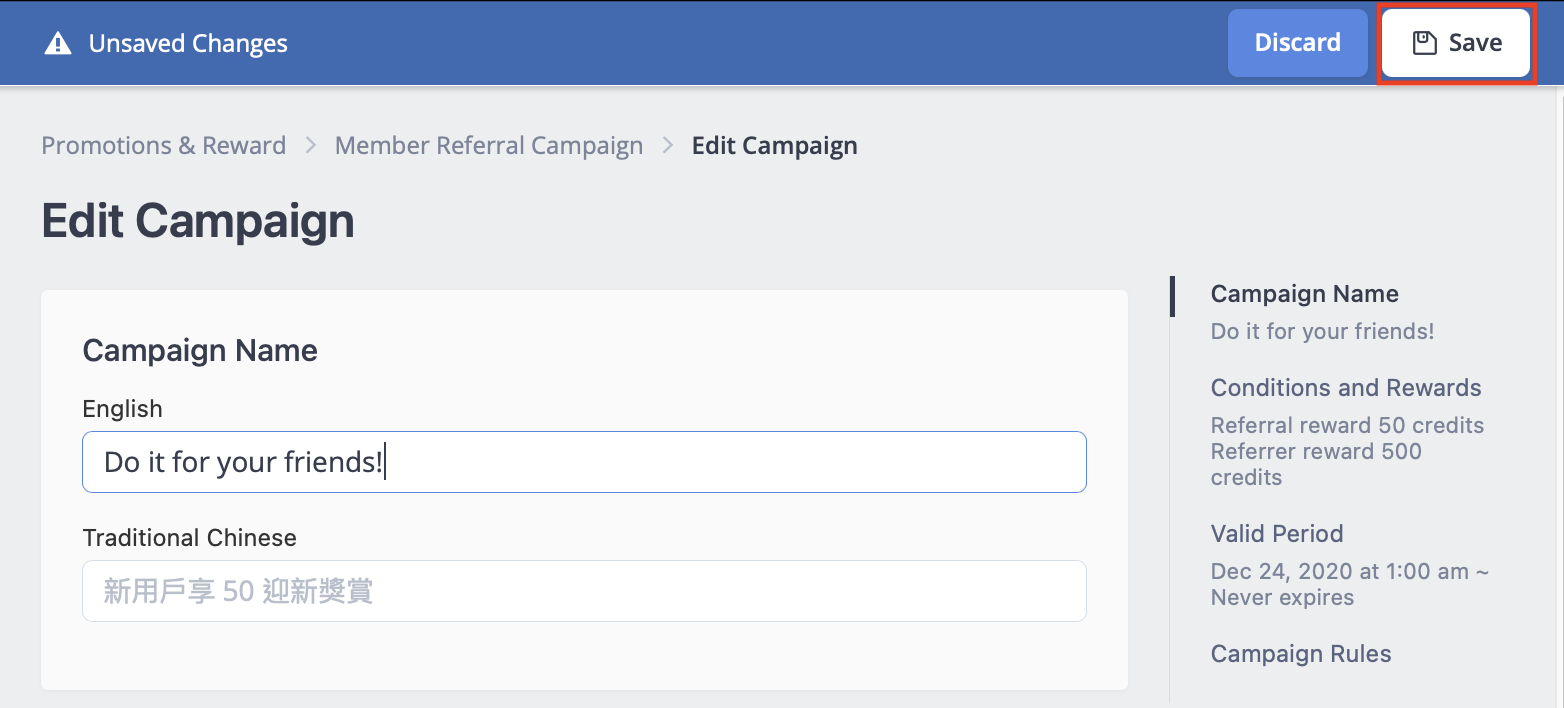This screenshot has width=1564, height=708.
Task: Click the Referral reward 50 credits summary
Action: click(1347, 425)
